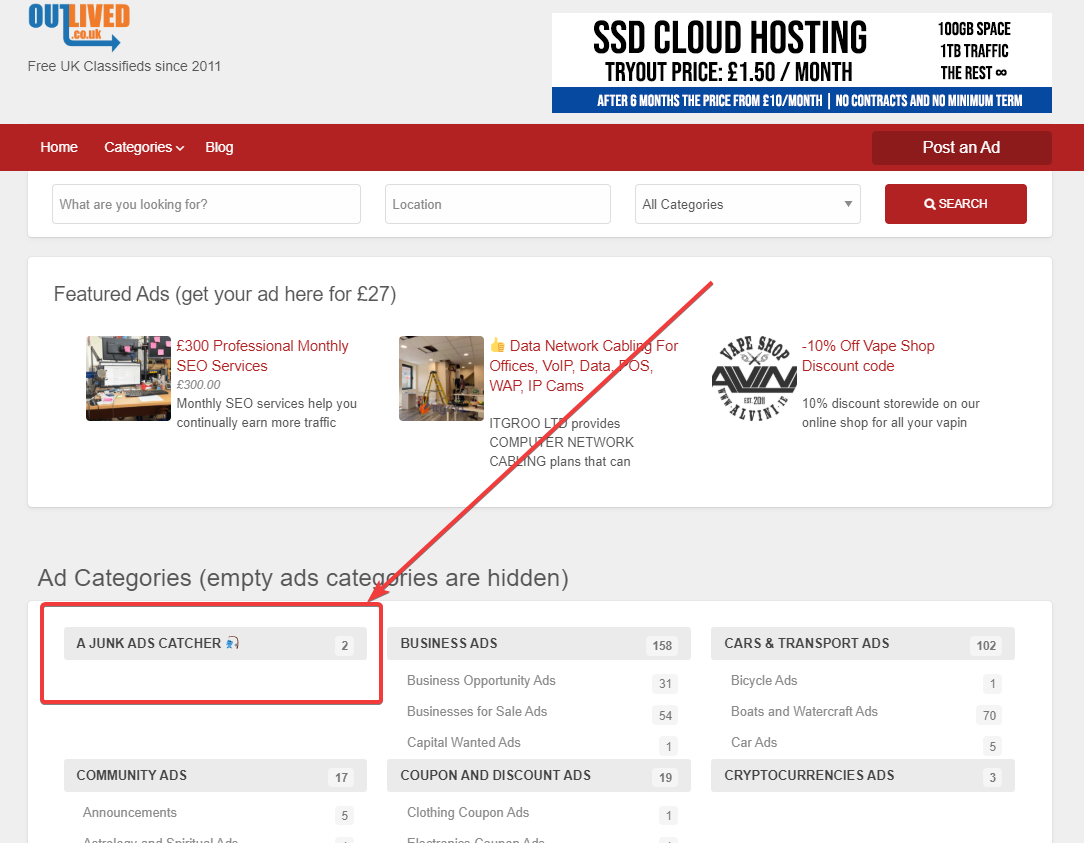Viewport: 1084px width, 843px height.
Task: Focus the 'What are you looking for?' field
Action: pos(206,204)
